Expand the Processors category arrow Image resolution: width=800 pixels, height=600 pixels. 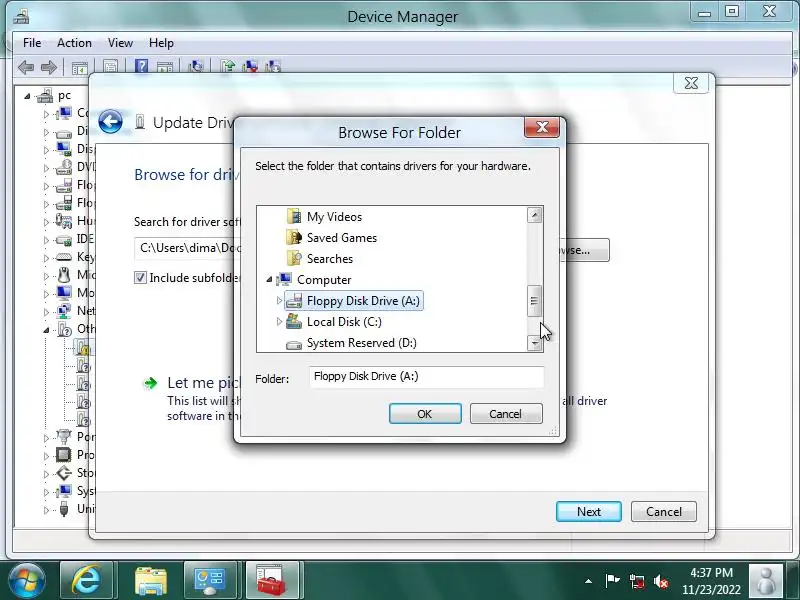[46, 456]
